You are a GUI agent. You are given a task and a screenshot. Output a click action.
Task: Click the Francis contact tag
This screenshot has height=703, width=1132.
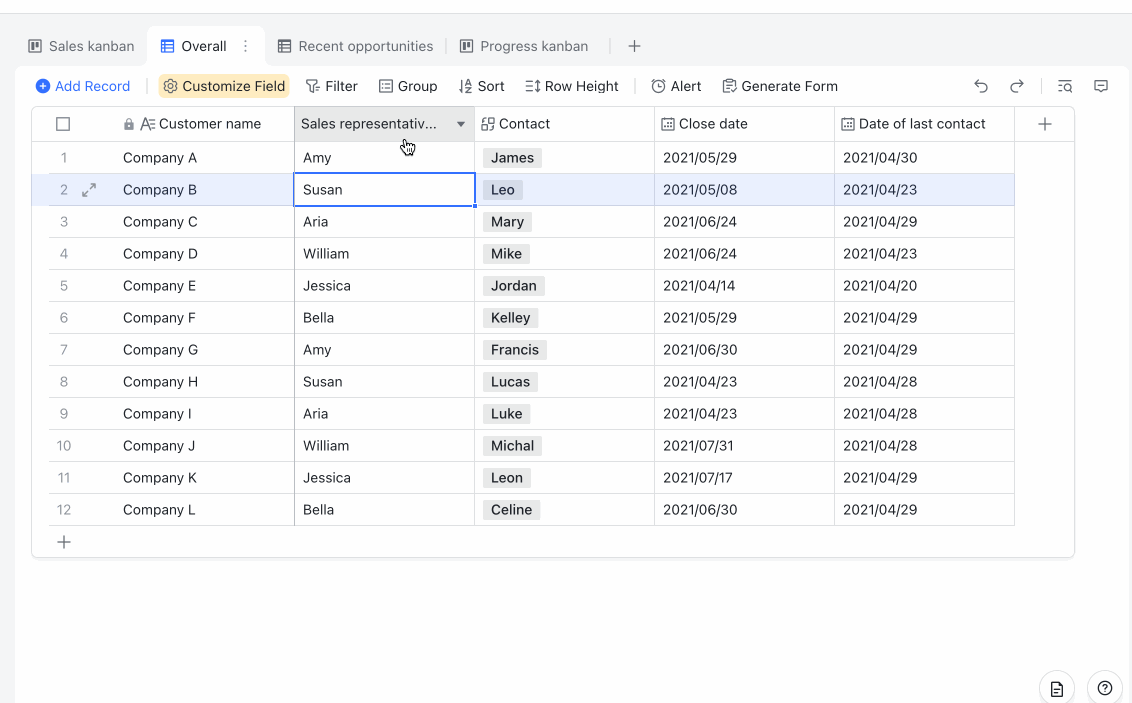pos(515,349)
